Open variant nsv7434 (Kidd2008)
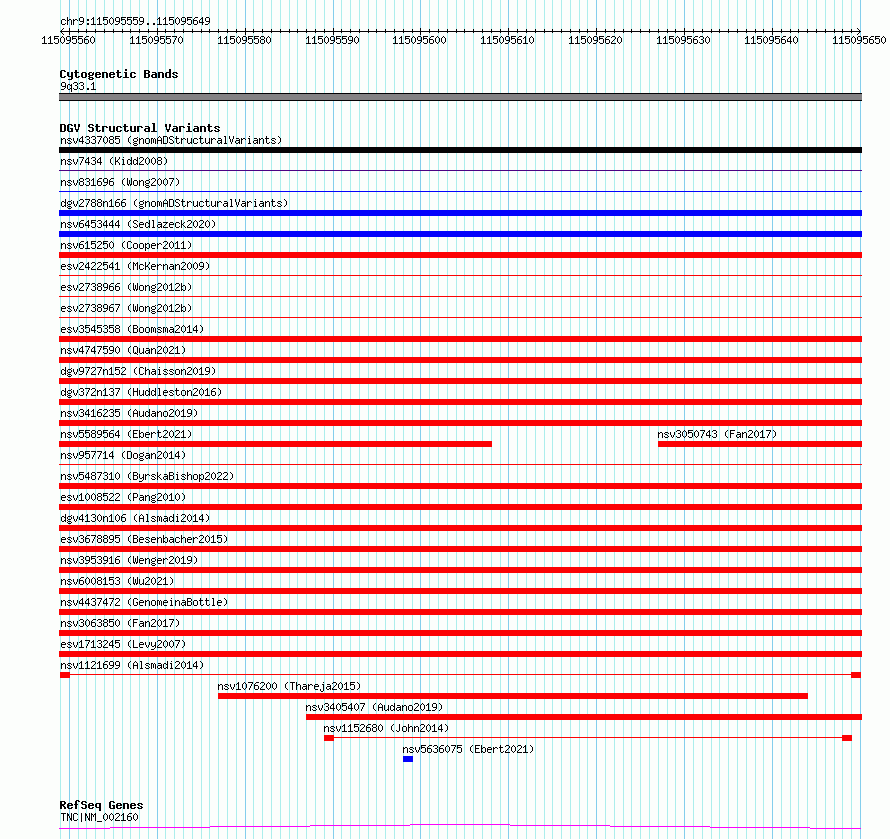The width and height of the screenshot is (890, 839). [x=114, y=161]
